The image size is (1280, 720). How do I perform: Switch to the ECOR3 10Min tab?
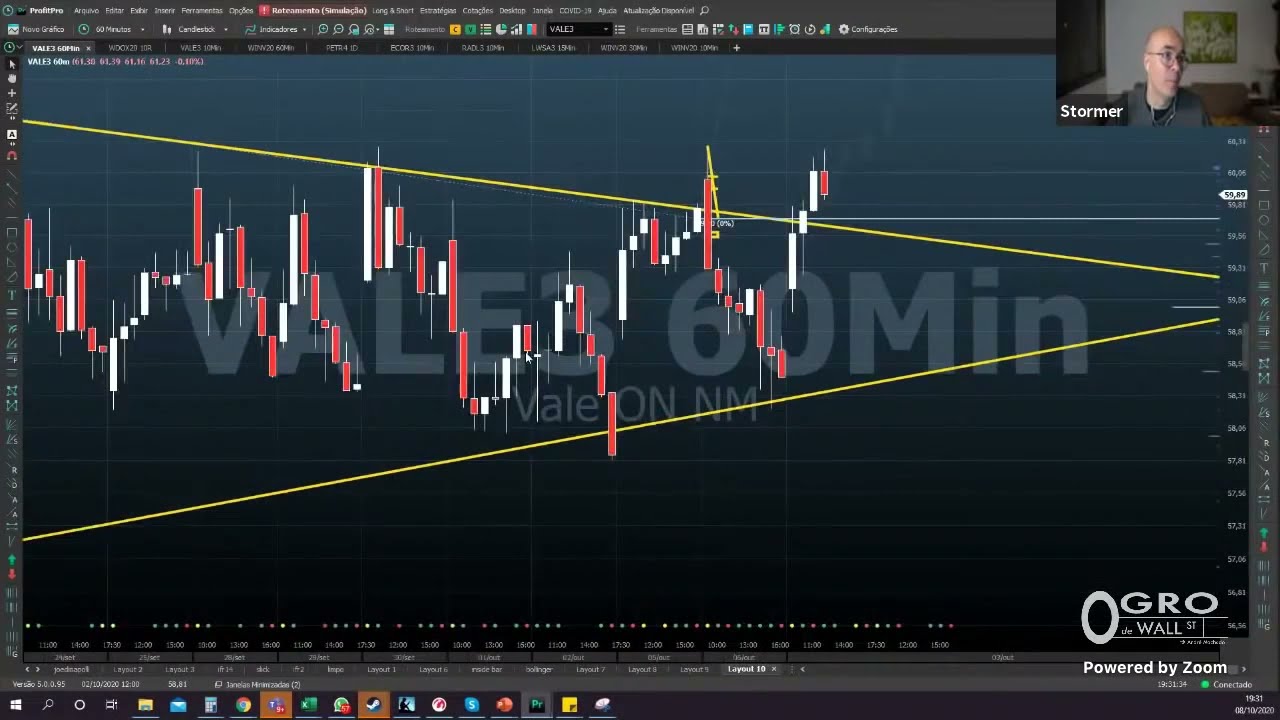click(412, 48)
